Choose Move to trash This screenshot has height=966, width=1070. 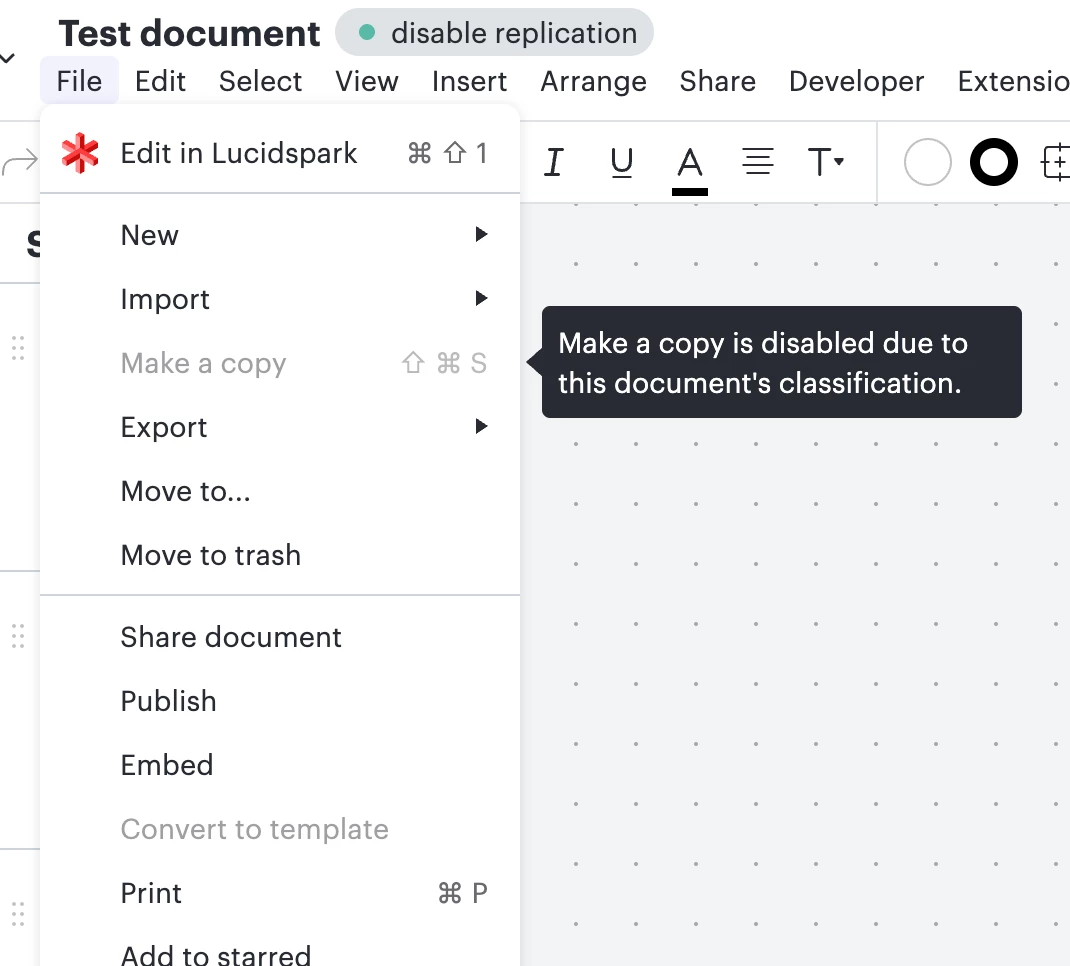pos(280,555)
